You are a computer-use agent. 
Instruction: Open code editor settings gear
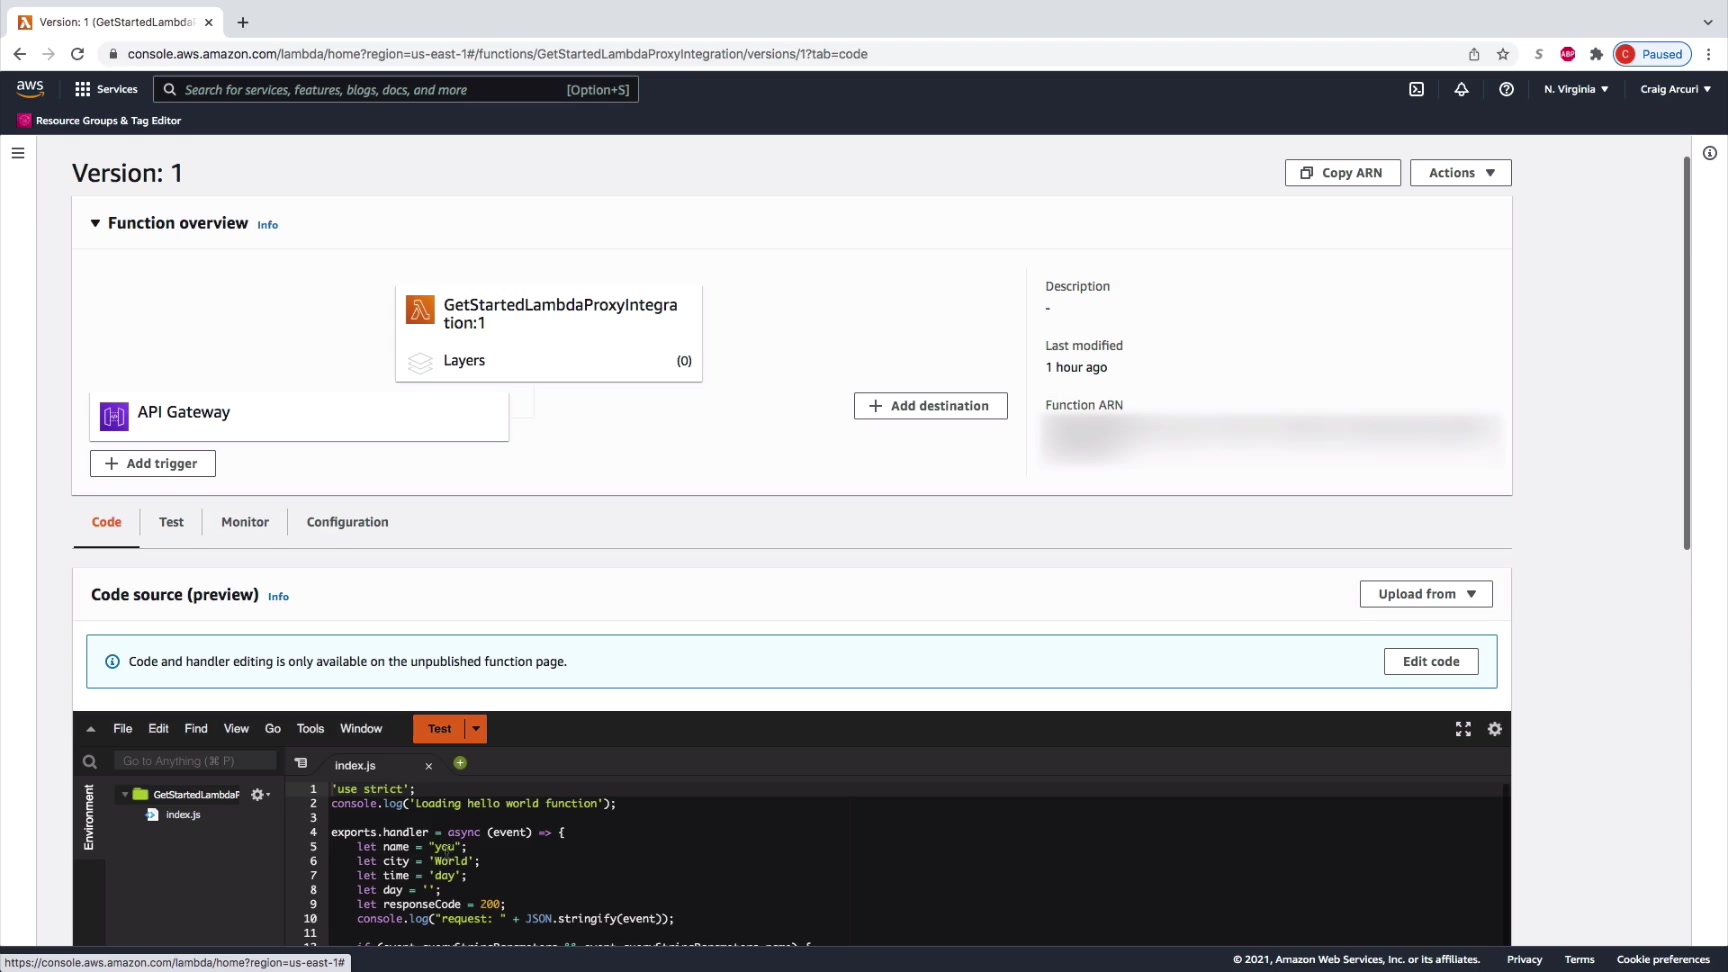click(1495, 729)
